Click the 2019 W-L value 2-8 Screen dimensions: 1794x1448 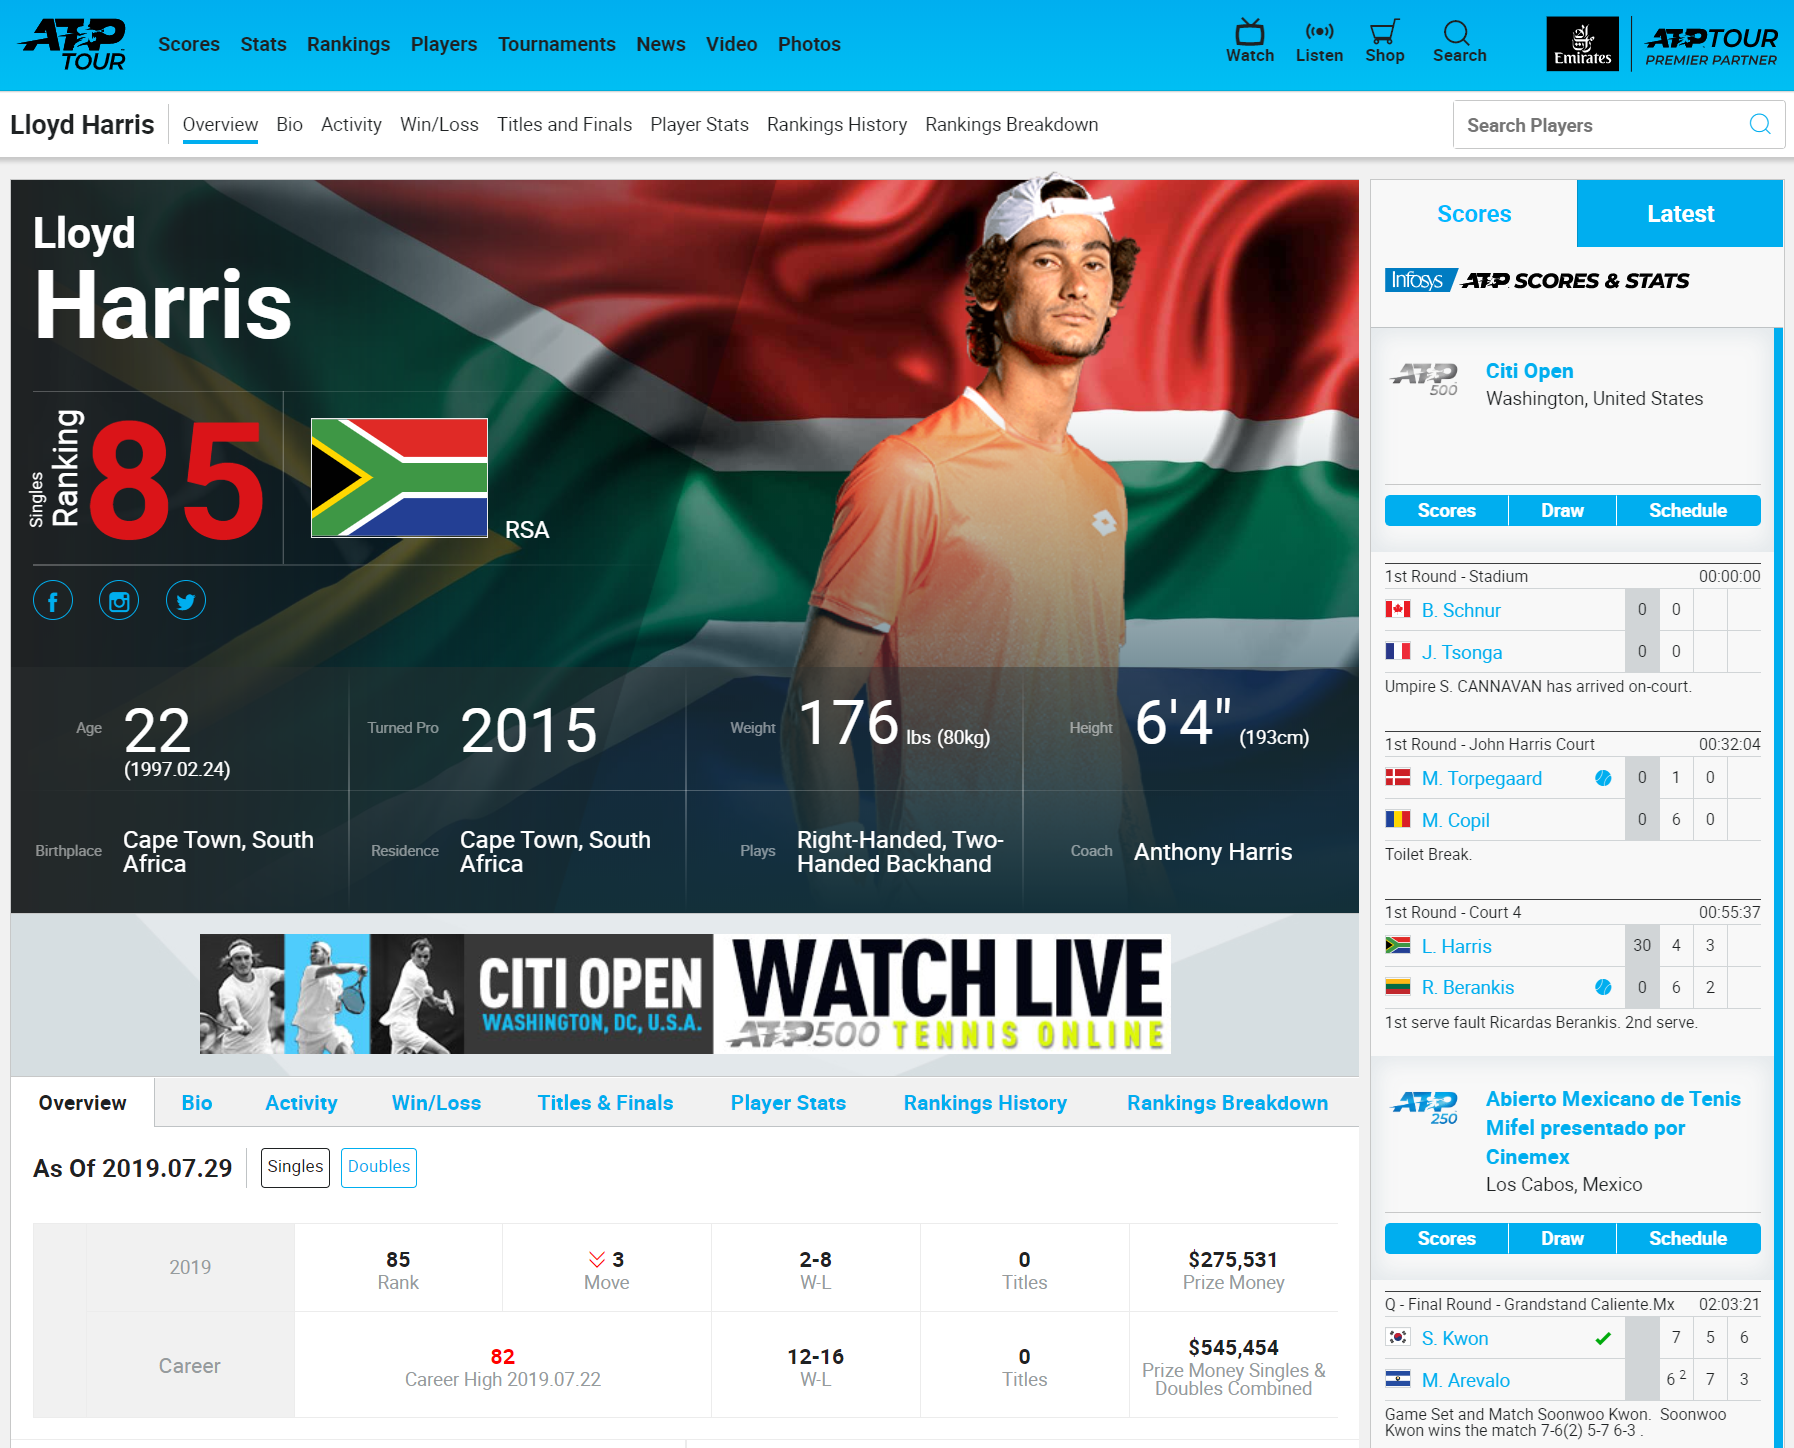pyautogui.click(x=815, y=1259)
